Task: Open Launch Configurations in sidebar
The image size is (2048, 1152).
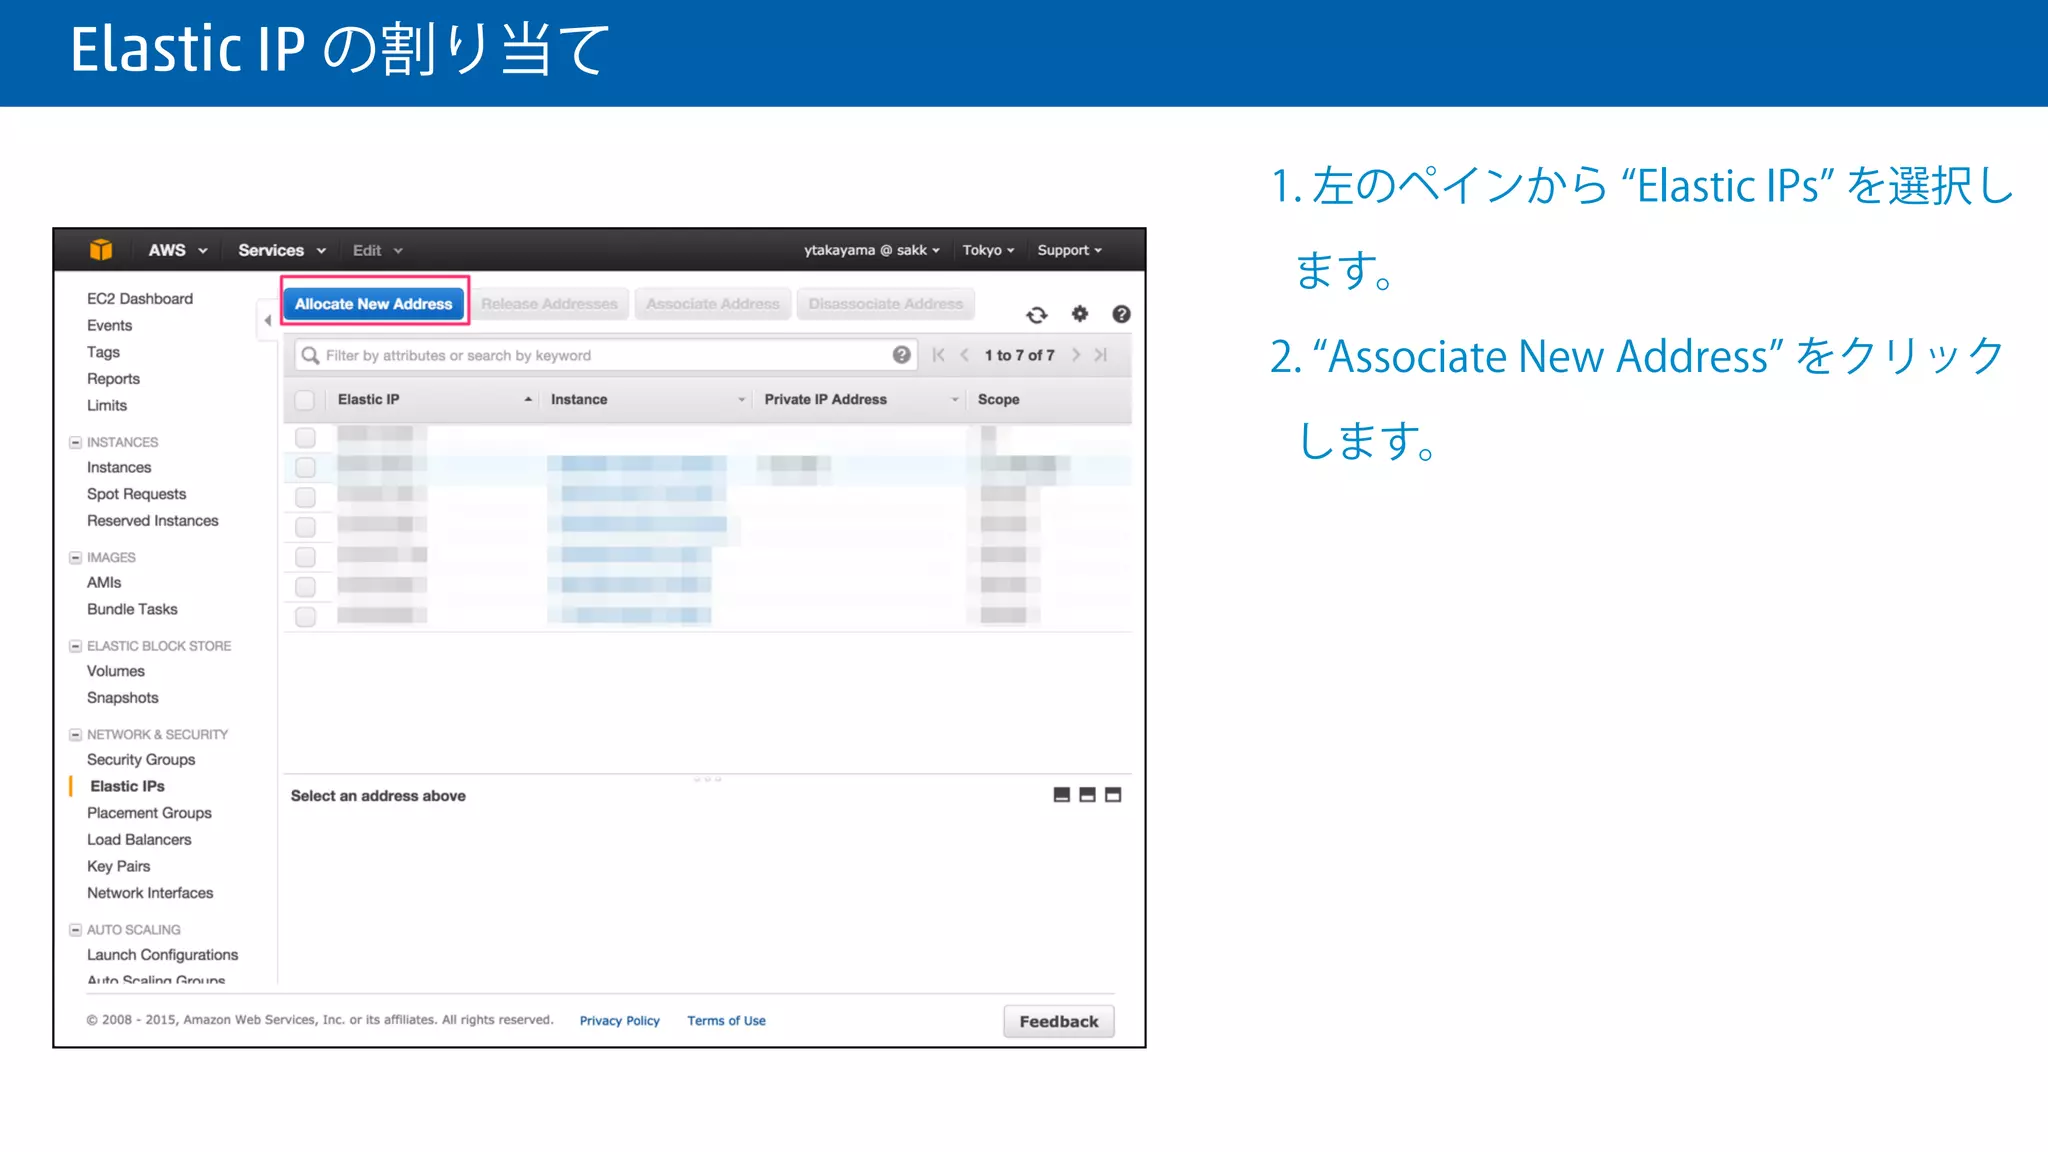Action: coord(162,955)
